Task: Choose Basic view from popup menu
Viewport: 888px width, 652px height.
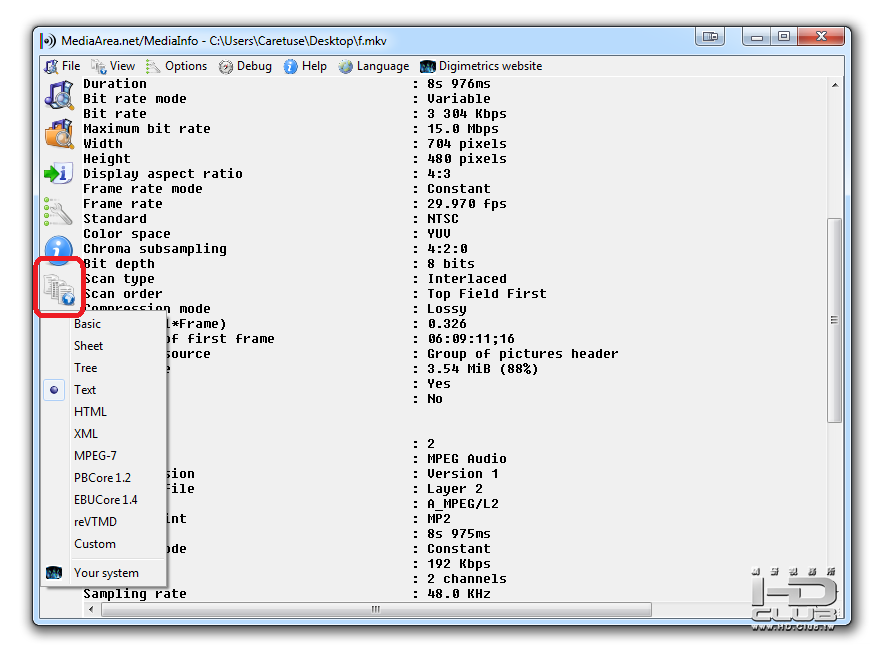Action: [x=105, y=324]
